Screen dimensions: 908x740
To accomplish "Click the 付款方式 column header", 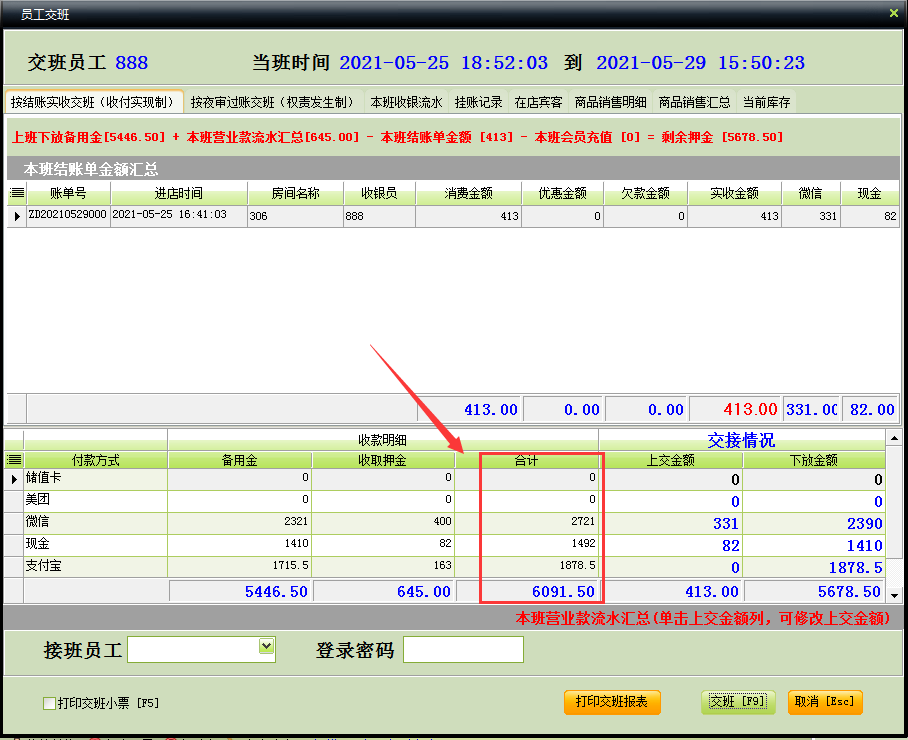I will coord(96,460).
